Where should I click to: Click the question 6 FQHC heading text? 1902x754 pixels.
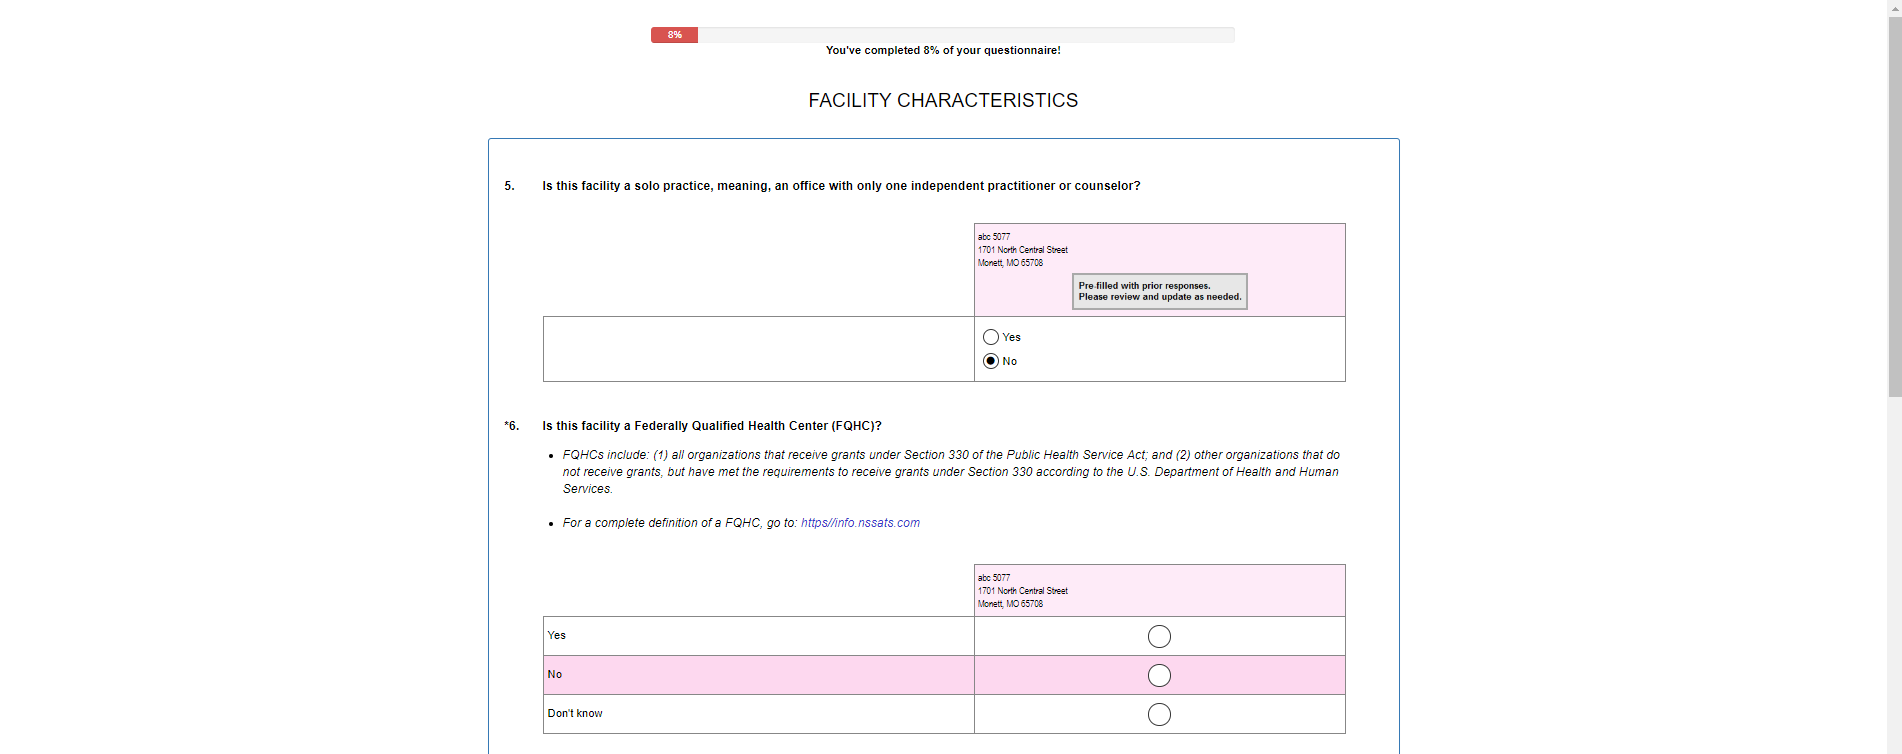712,426
